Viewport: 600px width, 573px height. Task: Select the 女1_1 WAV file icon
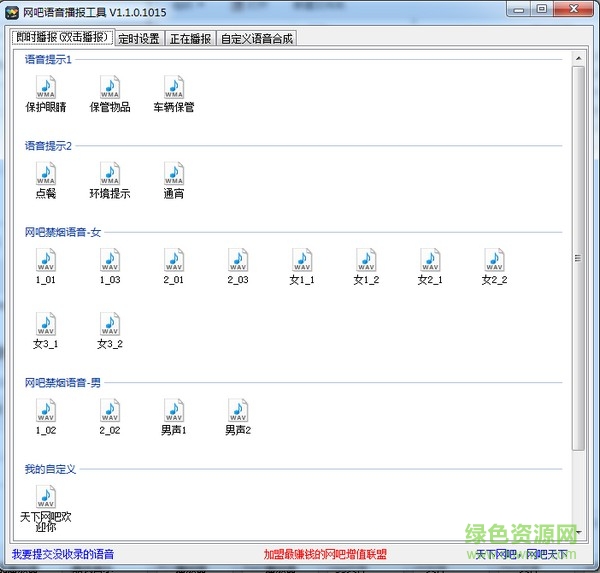click(302, 260)
